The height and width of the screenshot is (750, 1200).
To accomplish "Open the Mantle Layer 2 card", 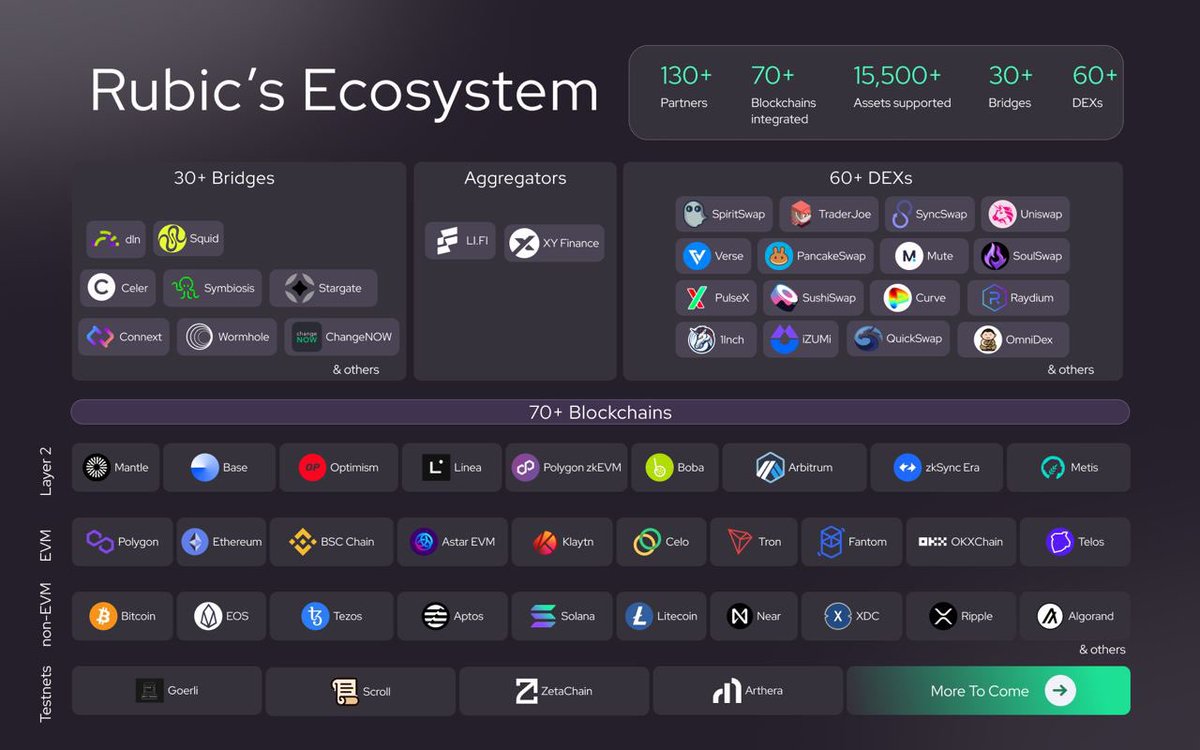I will tap(116, 467).
